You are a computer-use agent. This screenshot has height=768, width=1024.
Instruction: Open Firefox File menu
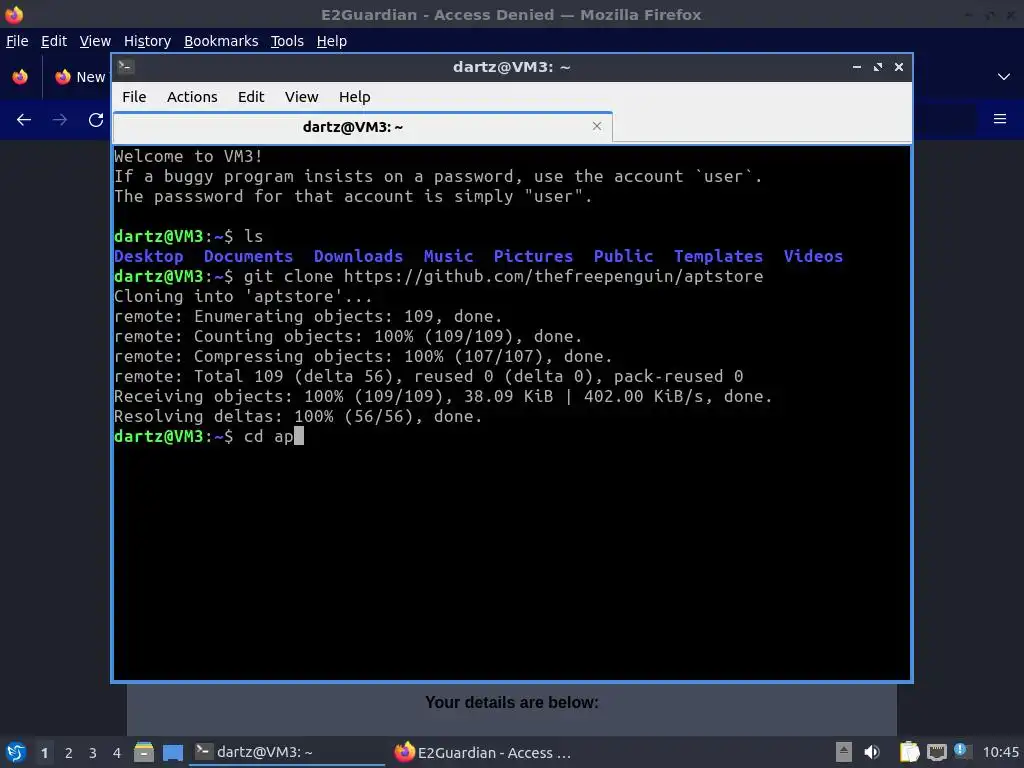17,41
